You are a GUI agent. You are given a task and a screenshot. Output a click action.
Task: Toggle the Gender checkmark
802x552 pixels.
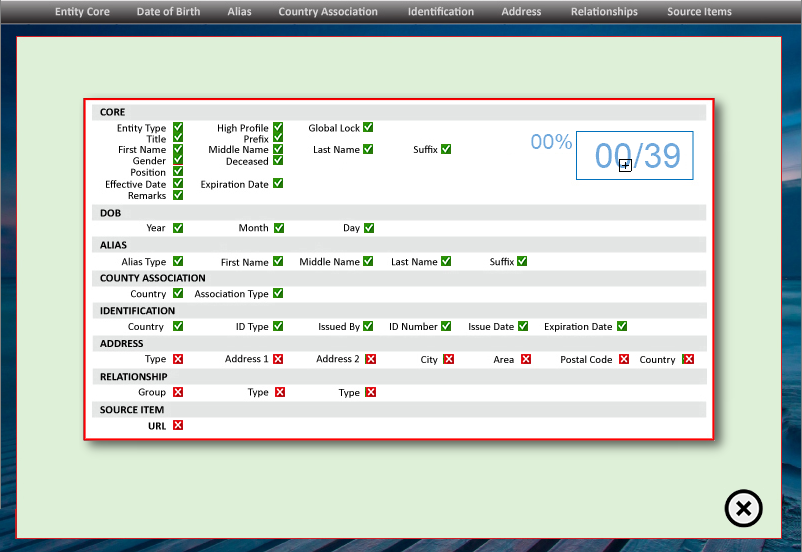tap(177, 159)
